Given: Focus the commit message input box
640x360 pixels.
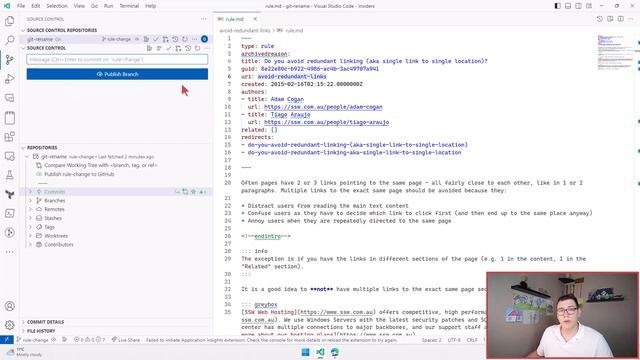Looking at the screenshot, I should point(117,60).
